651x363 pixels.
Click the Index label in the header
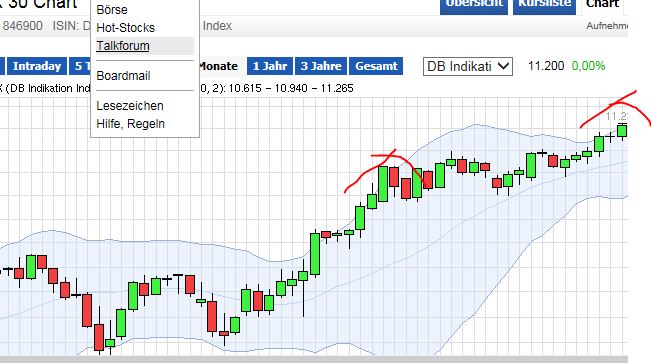(x=217, y=26)
